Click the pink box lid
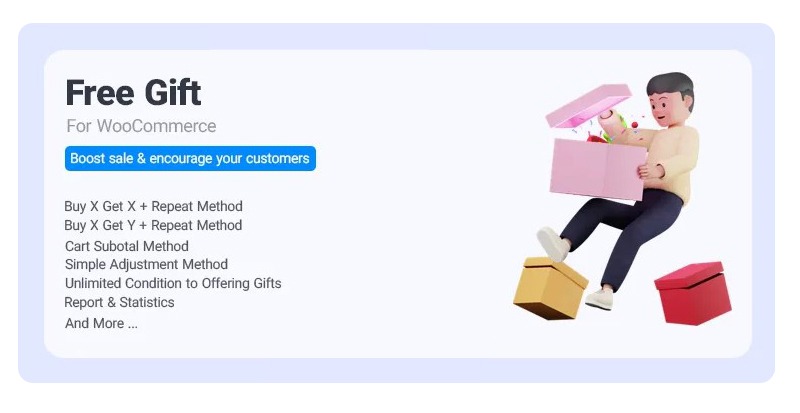This screenshot has width=800, height=413. pos(588,105)
